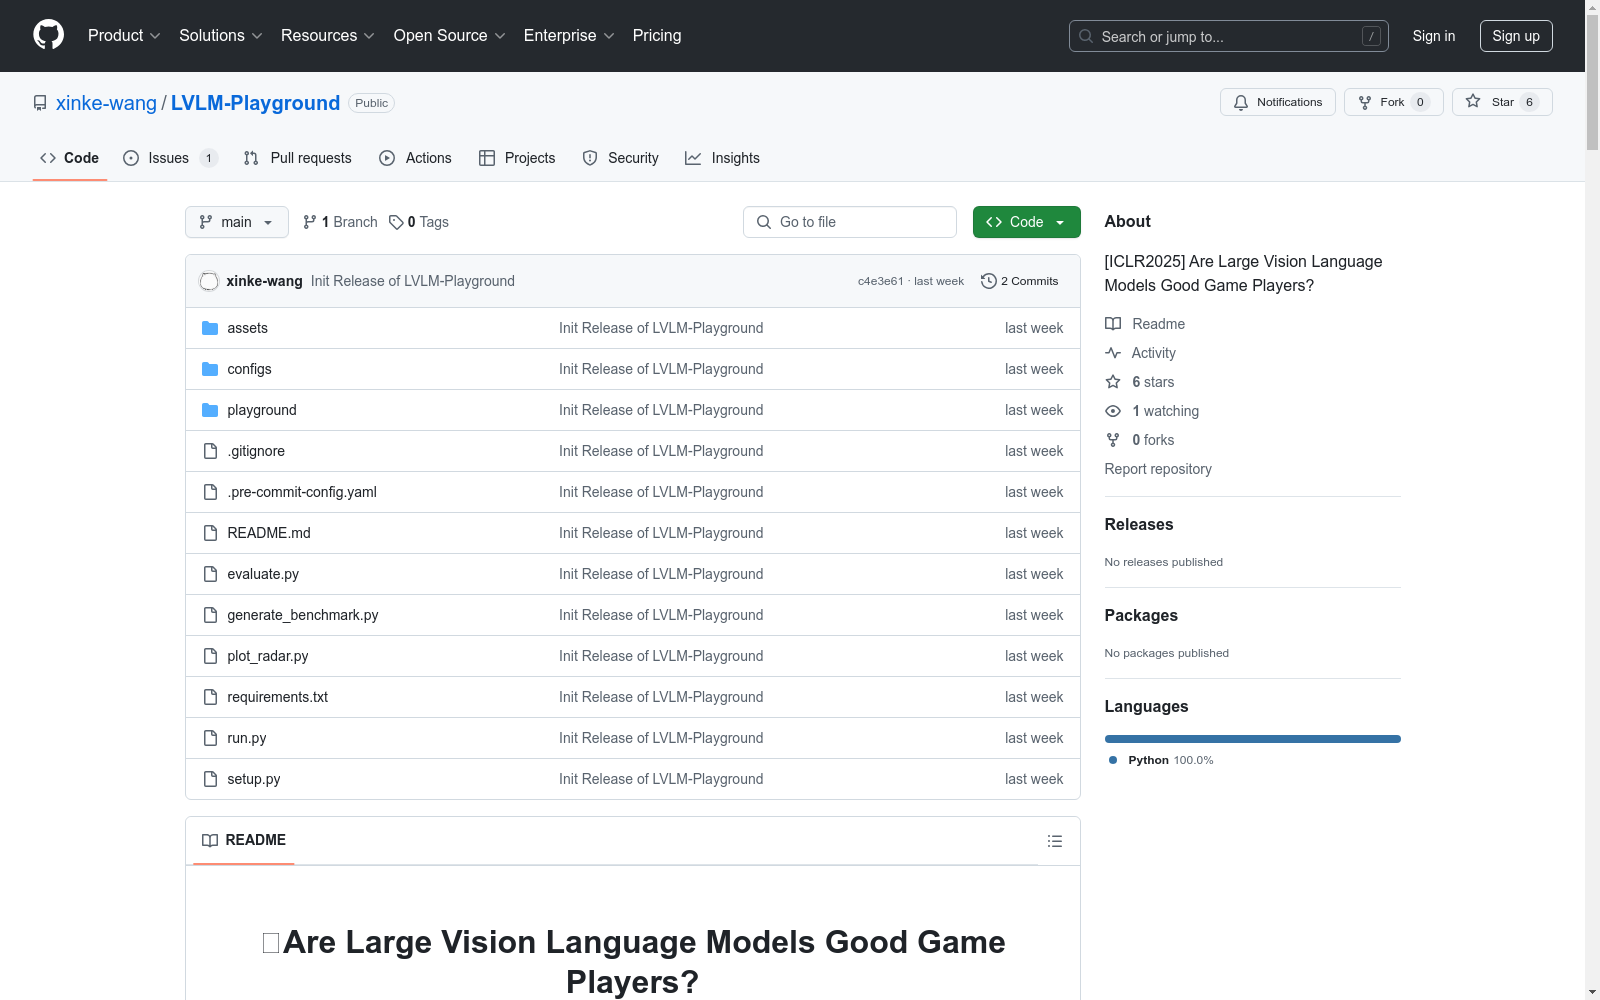Click the Report repository link

click(x=1158, y=469)
